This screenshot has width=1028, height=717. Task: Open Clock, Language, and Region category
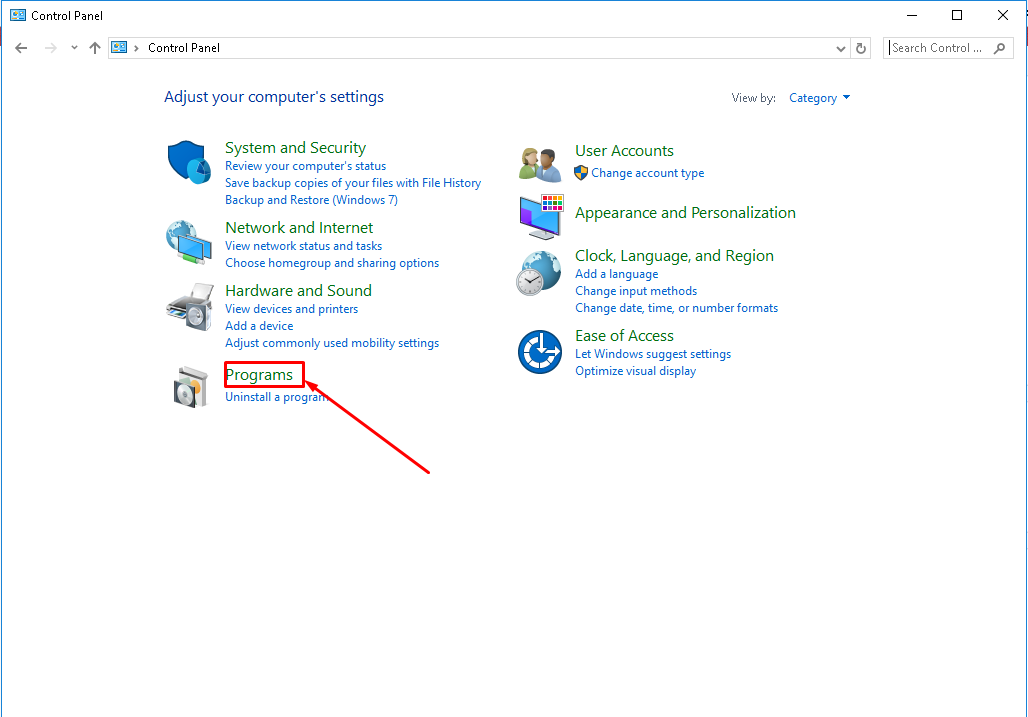pos(674,256)
